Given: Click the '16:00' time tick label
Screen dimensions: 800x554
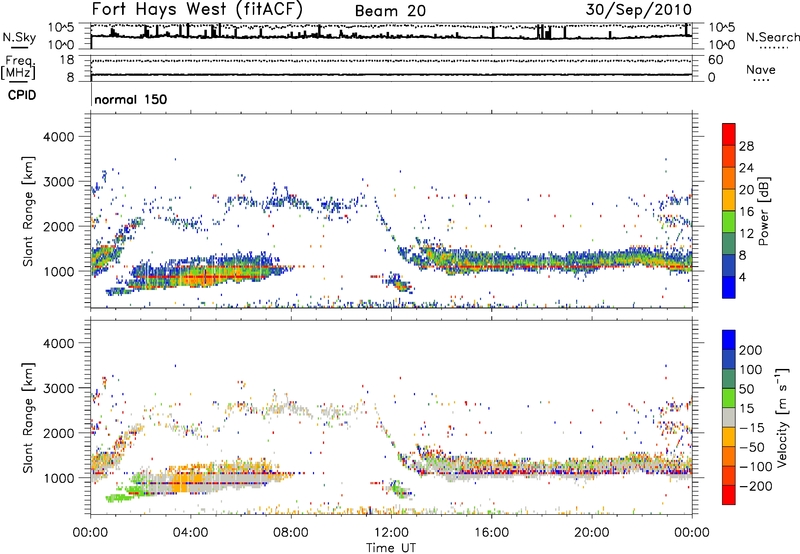Looking at the screenshot, I should click(x=491, y=533).
